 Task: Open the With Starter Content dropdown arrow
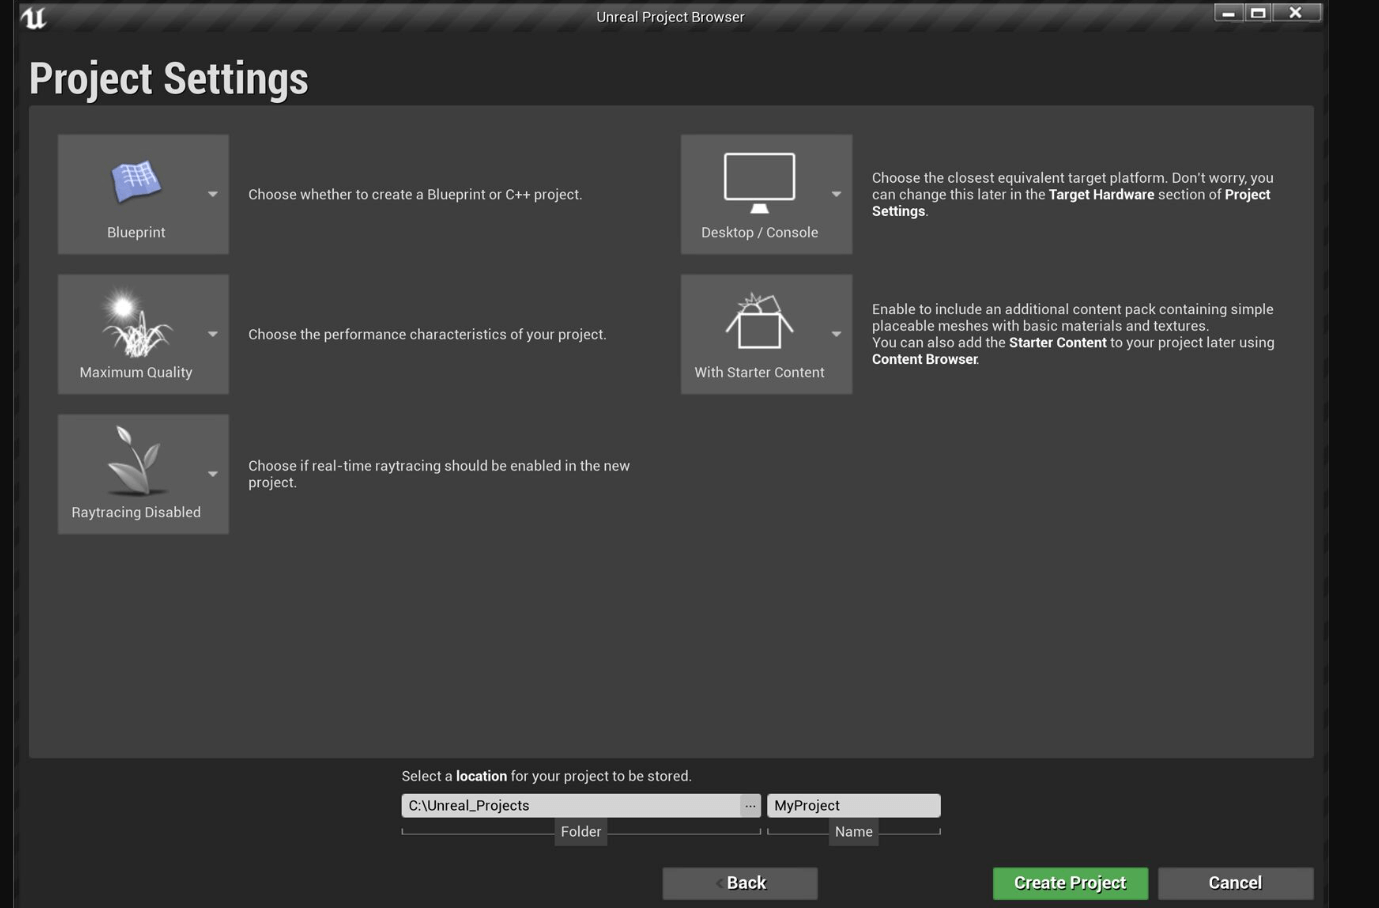tap(836, 334)
